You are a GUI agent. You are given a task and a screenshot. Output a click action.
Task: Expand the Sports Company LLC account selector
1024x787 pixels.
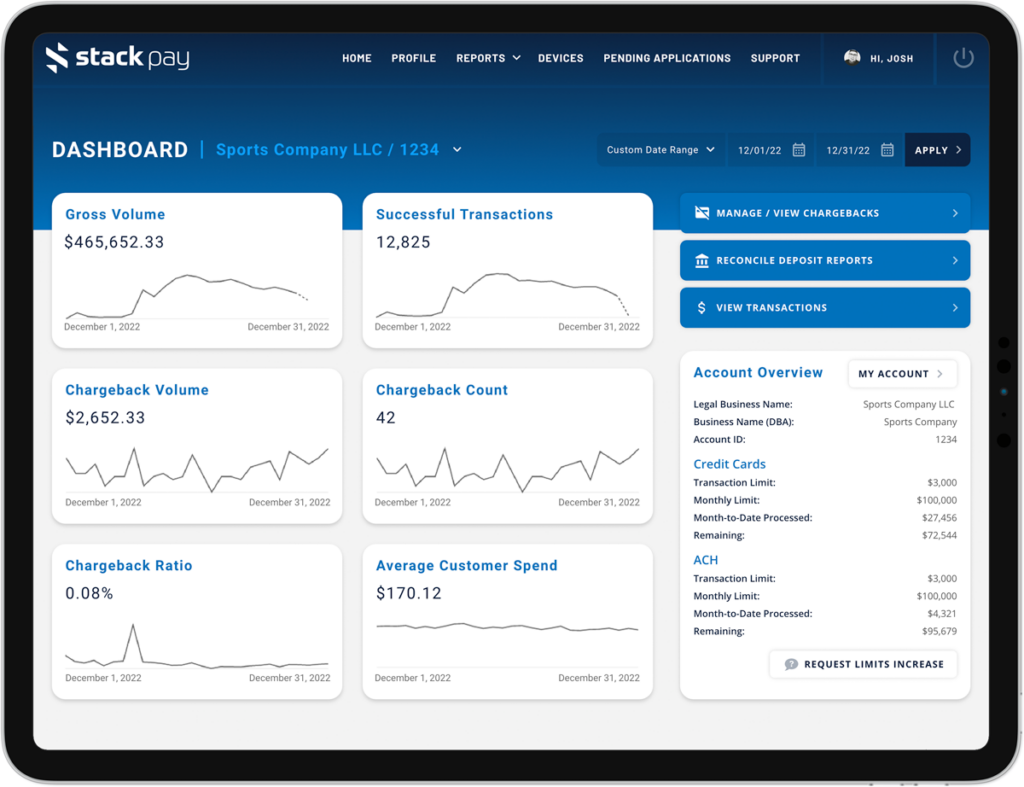point(457,150)
